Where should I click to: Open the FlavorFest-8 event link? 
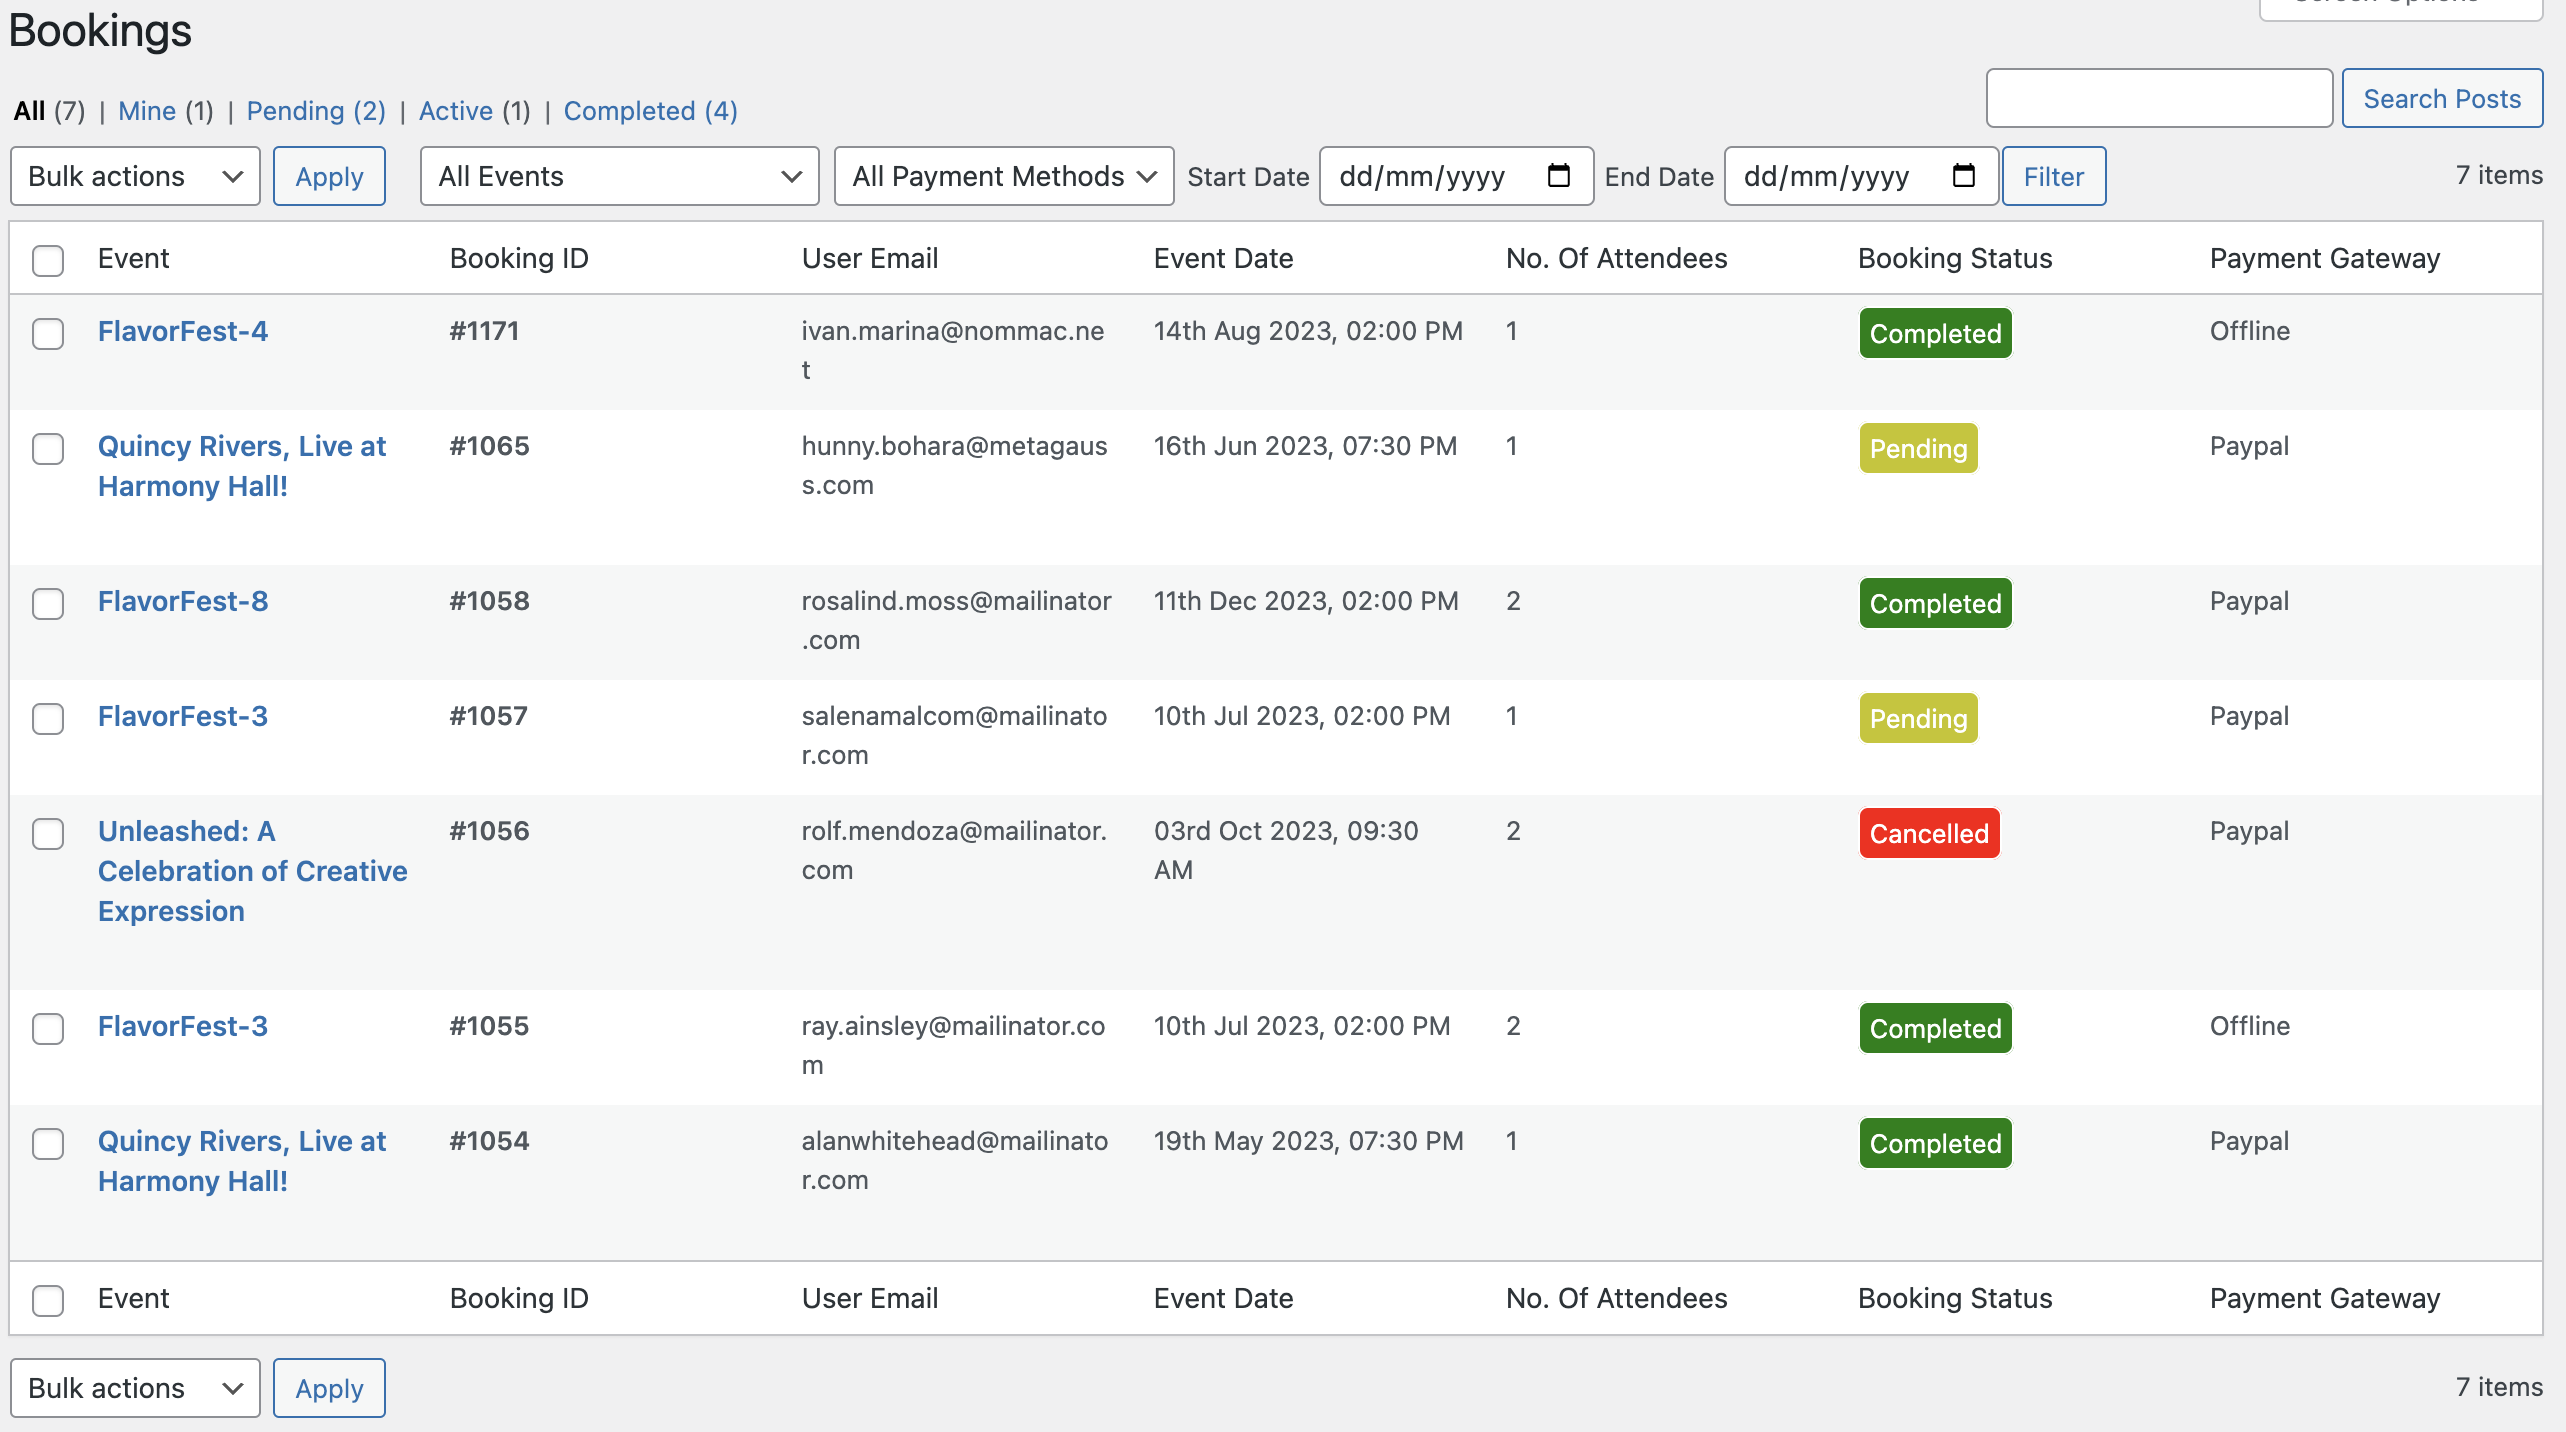183,601
